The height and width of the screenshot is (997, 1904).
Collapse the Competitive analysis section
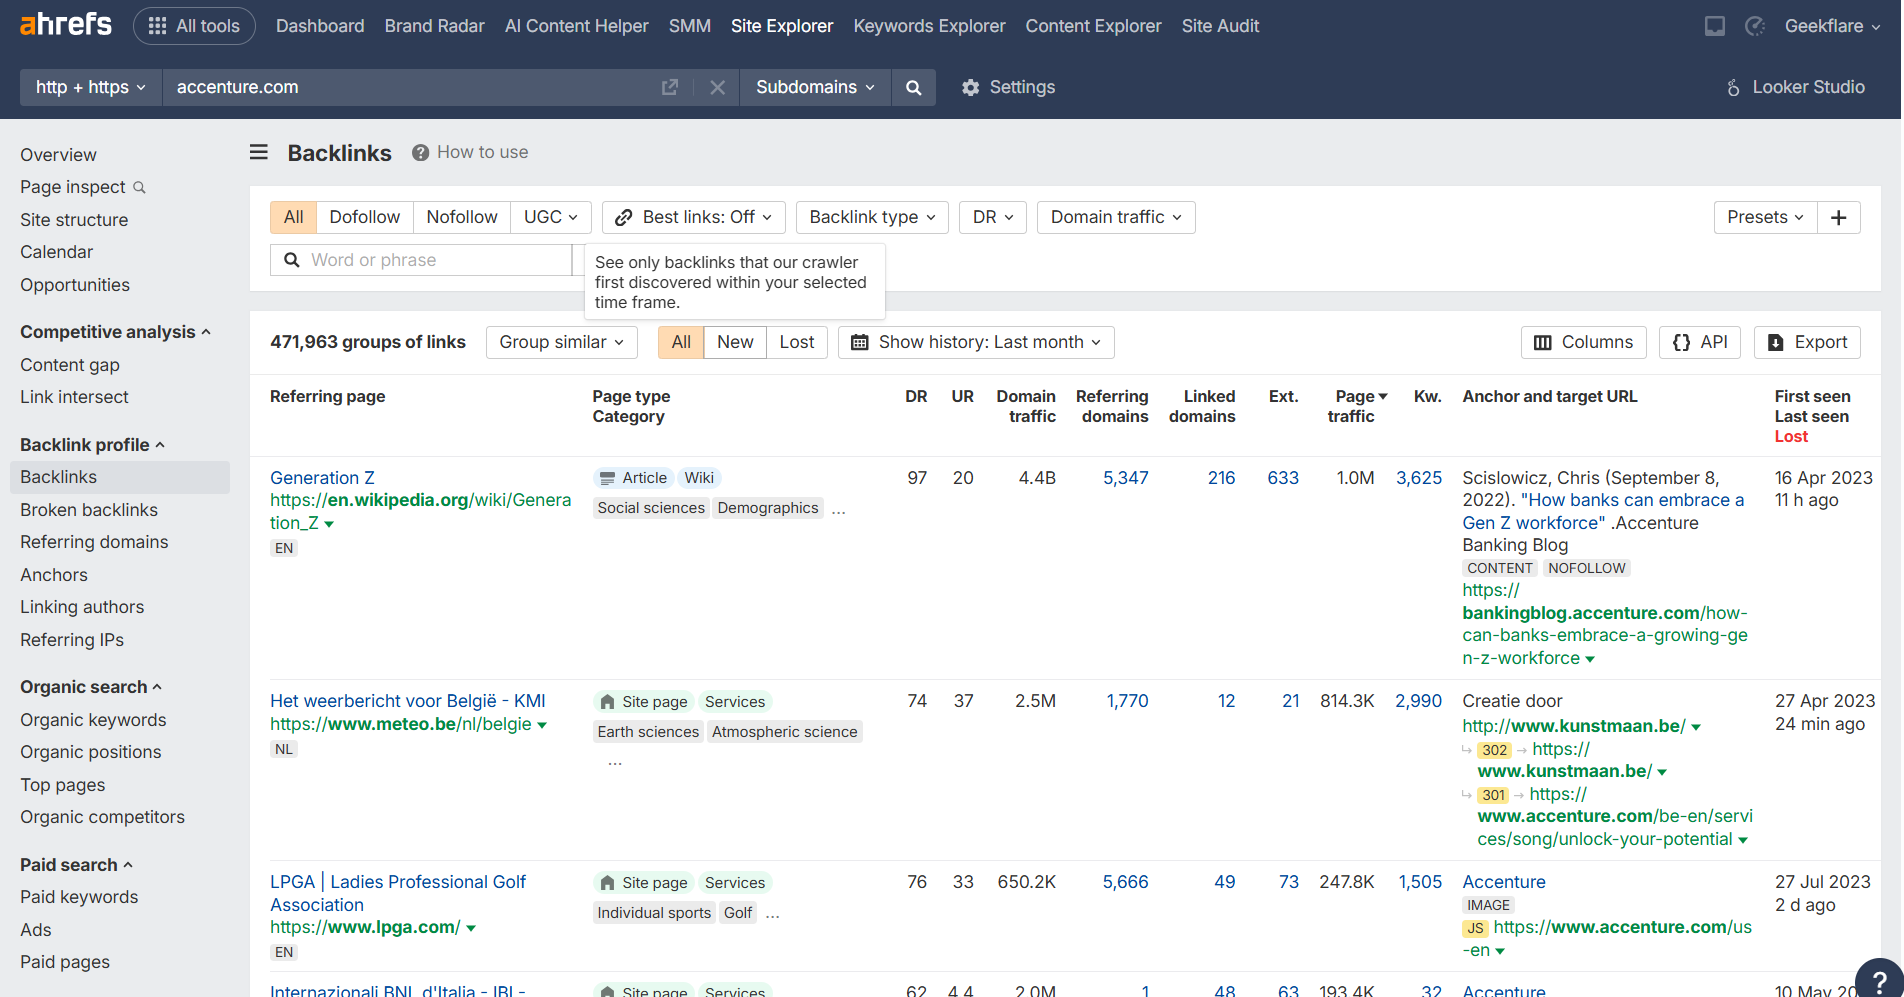(115, 332)
